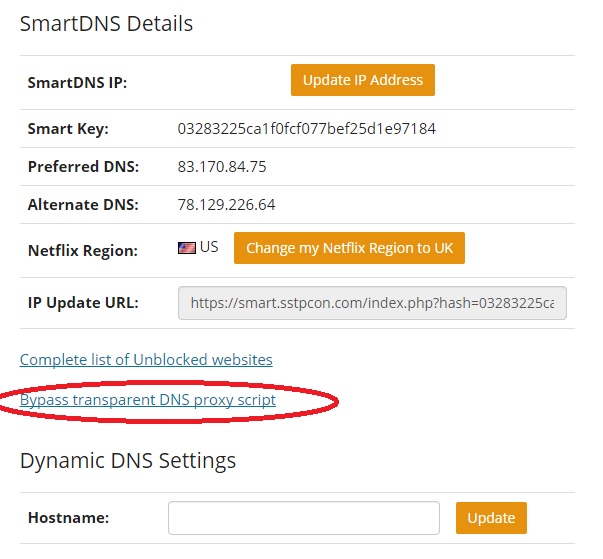Click the Alternate DNS label
The height and width of the screenshot is (559, 603).
pyautogui.click(x=83, y=205)
